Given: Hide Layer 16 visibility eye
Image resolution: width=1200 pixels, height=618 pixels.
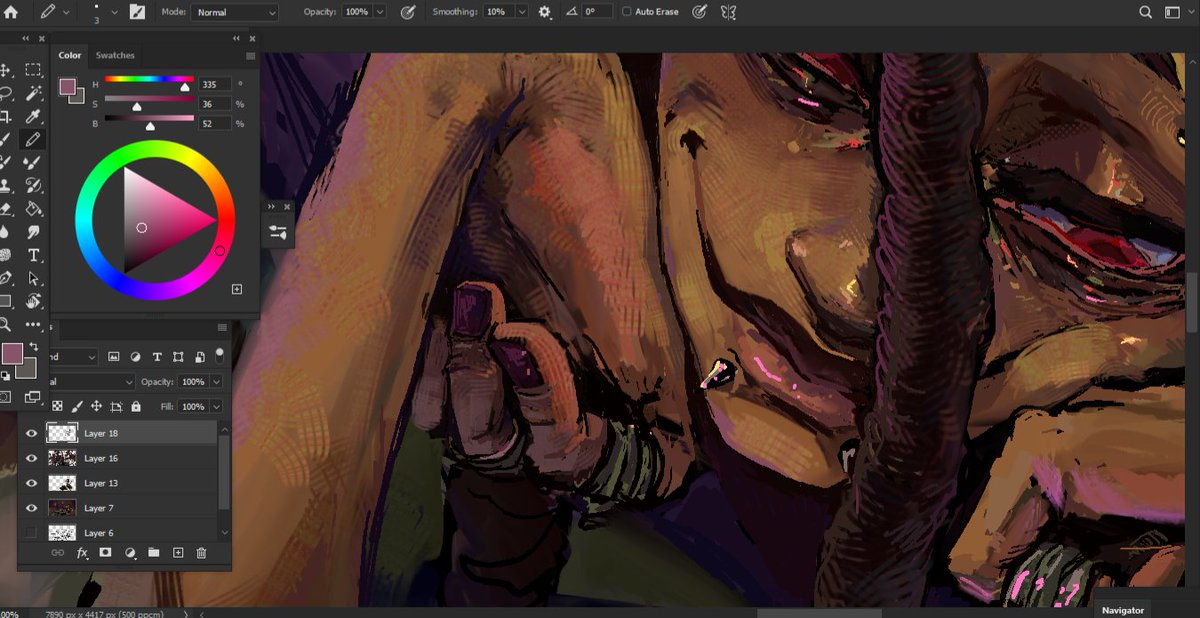Looking at the screenshot, I should 31,458.
